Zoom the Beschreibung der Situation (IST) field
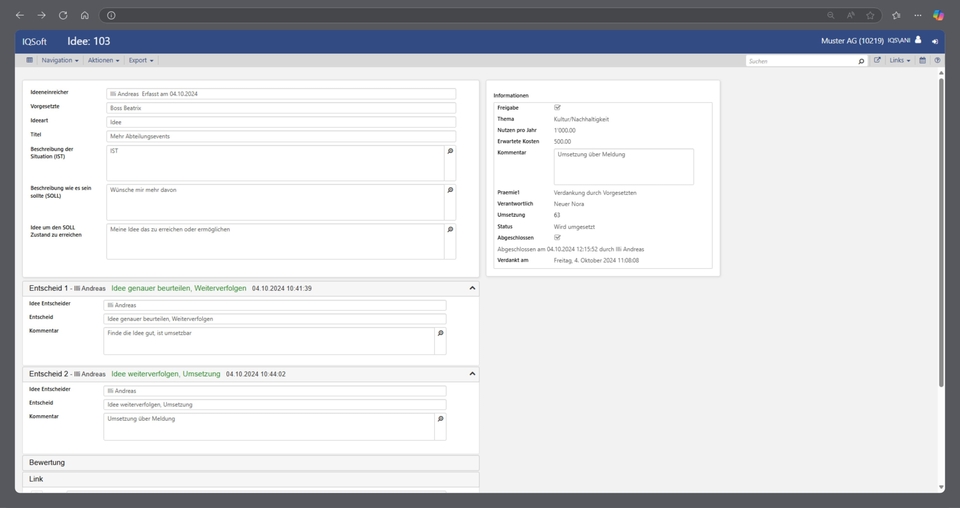The image size is (960, 508). tap(450, 151)
